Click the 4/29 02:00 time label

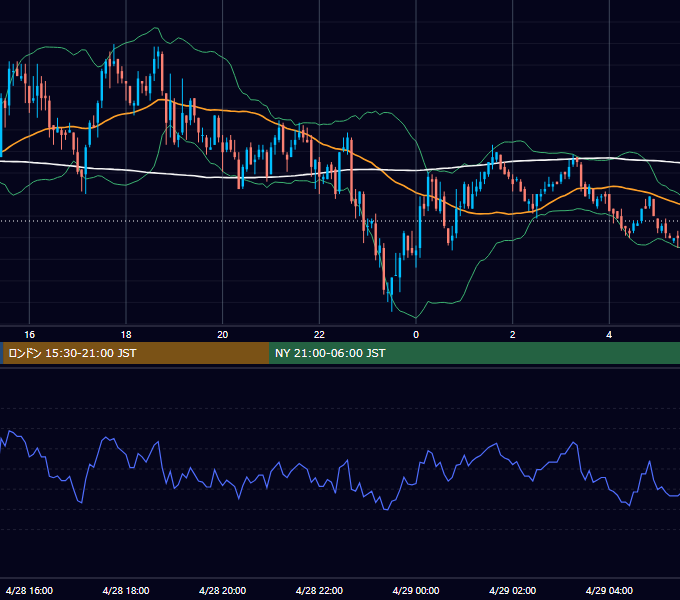[513, 590]
